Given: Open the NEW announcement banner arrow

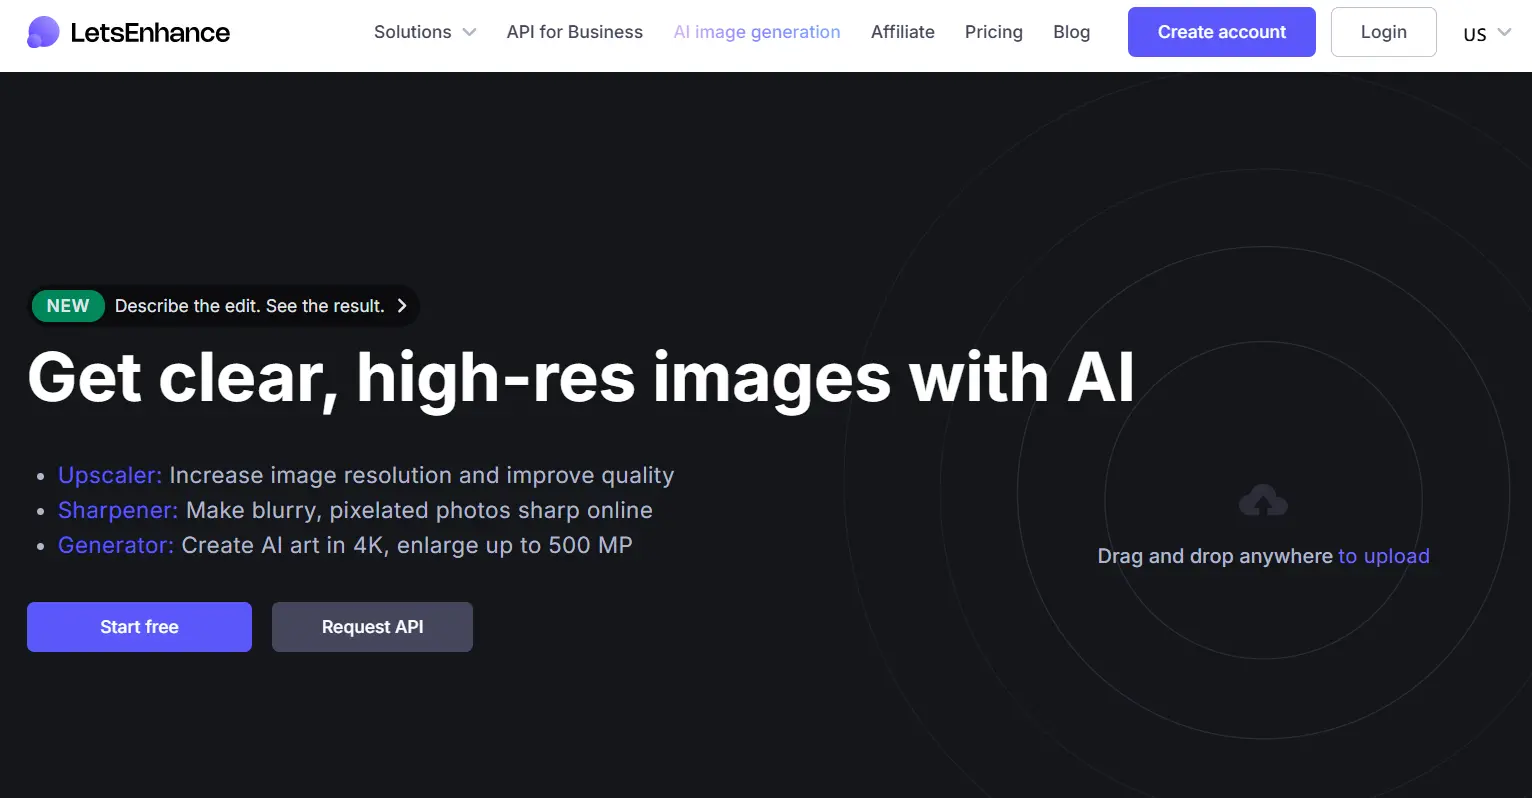Looking at the screenshot, I should [401, 306].
